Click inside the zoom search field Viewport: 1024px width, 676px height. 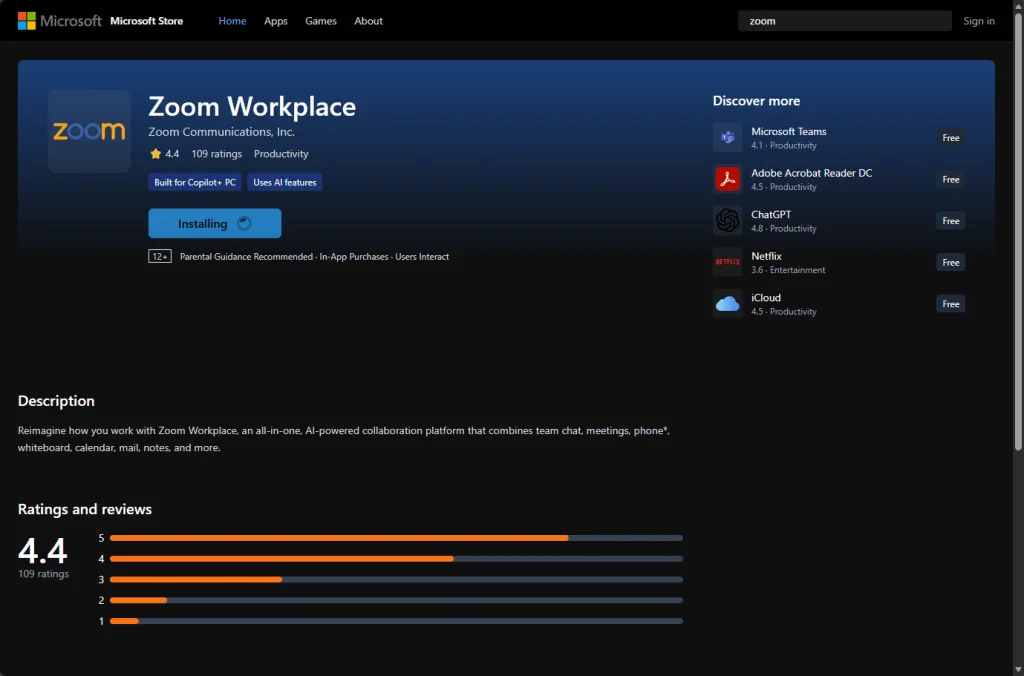[844, 20]
